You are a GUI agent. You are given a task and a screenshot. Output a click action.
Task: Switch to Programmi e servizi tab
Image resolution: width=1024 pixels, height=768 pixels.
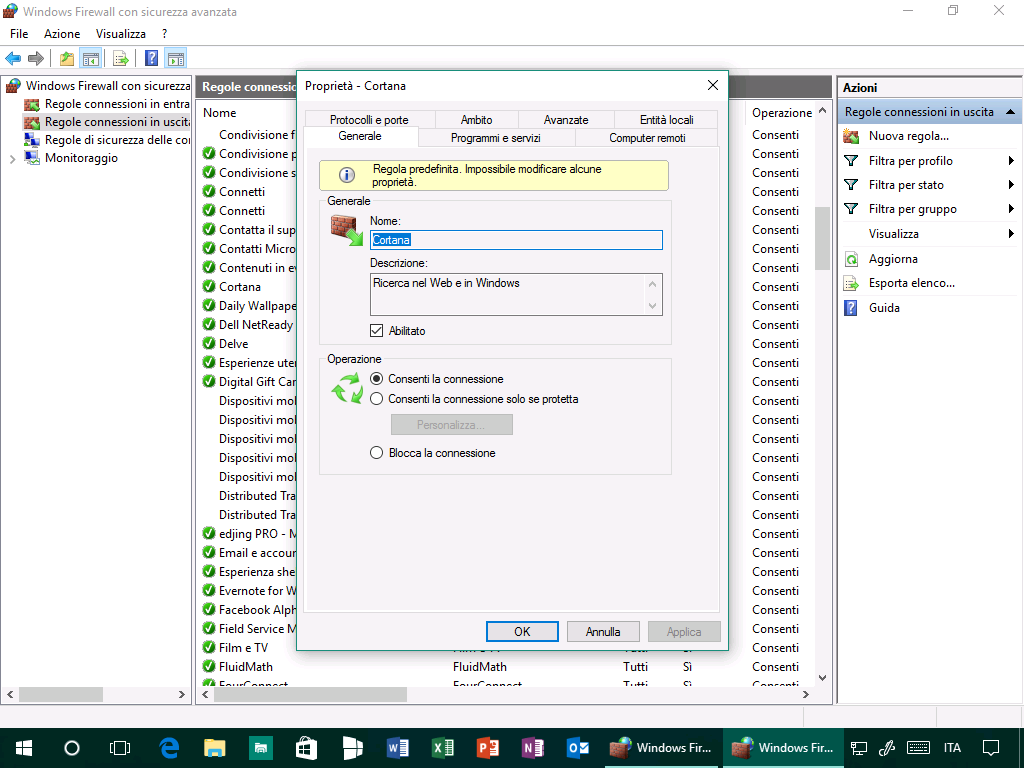pyautogui.click(x=496, y=138)
